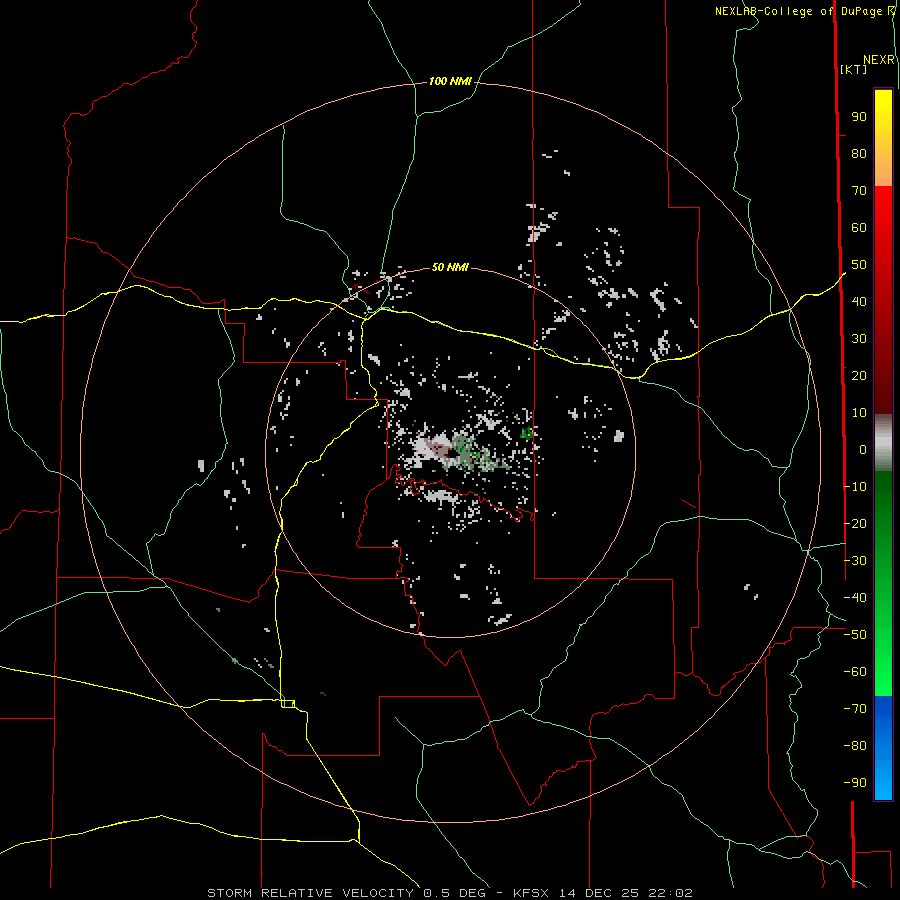Click the 20 value on the velocity scale

click(859, 376)
